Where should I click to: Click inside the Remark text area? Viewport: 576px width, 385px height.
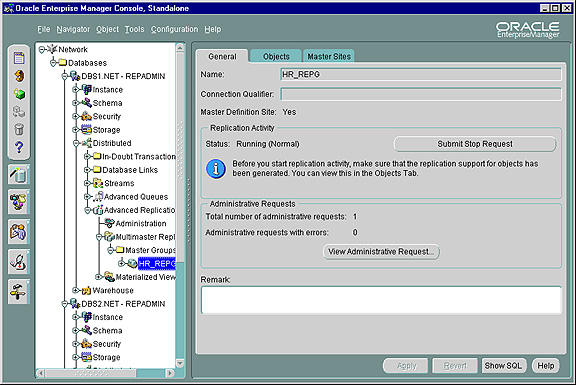381,300
